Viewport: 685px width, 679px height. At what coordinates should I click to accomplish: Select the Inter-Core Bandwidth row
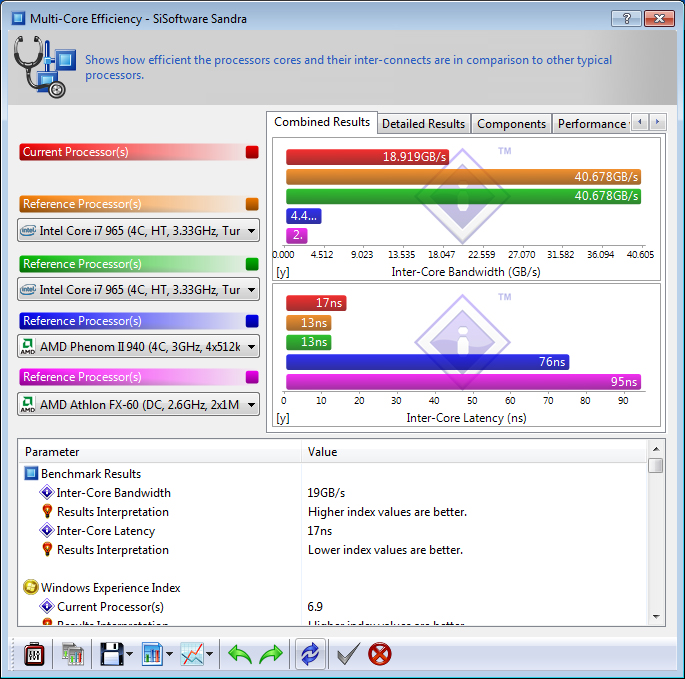pyautogui.click(x=332, y=493)
